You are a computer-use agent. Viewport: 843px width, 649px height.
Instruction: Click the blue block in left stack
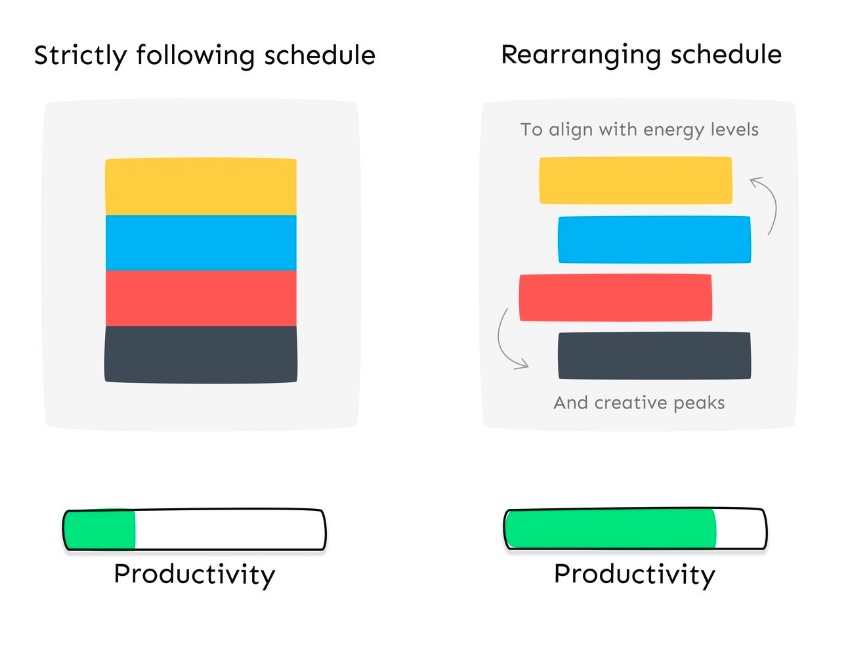[x=201, y=243]
